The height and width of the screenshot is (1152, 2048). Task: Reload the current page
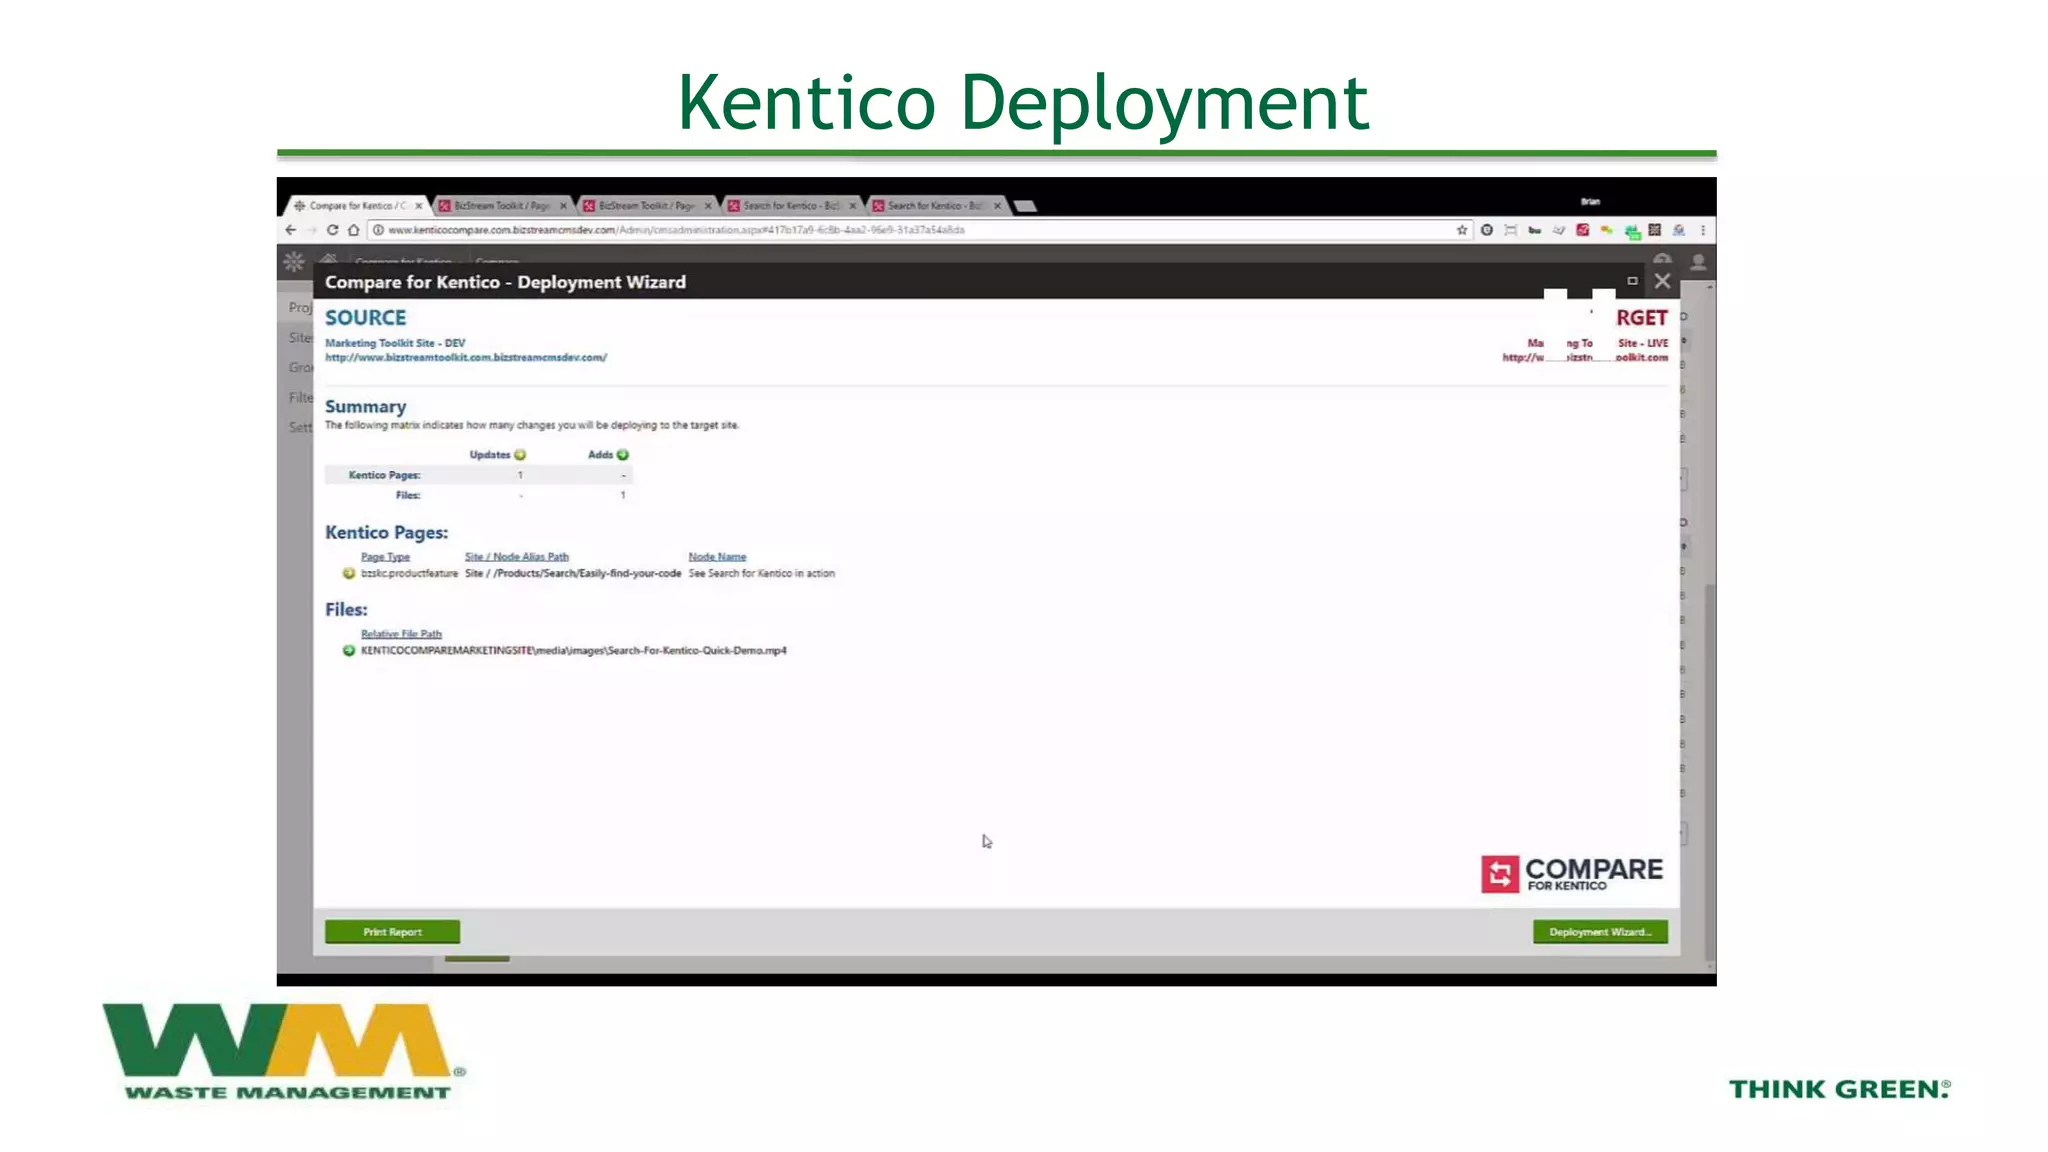pos(332,230)
